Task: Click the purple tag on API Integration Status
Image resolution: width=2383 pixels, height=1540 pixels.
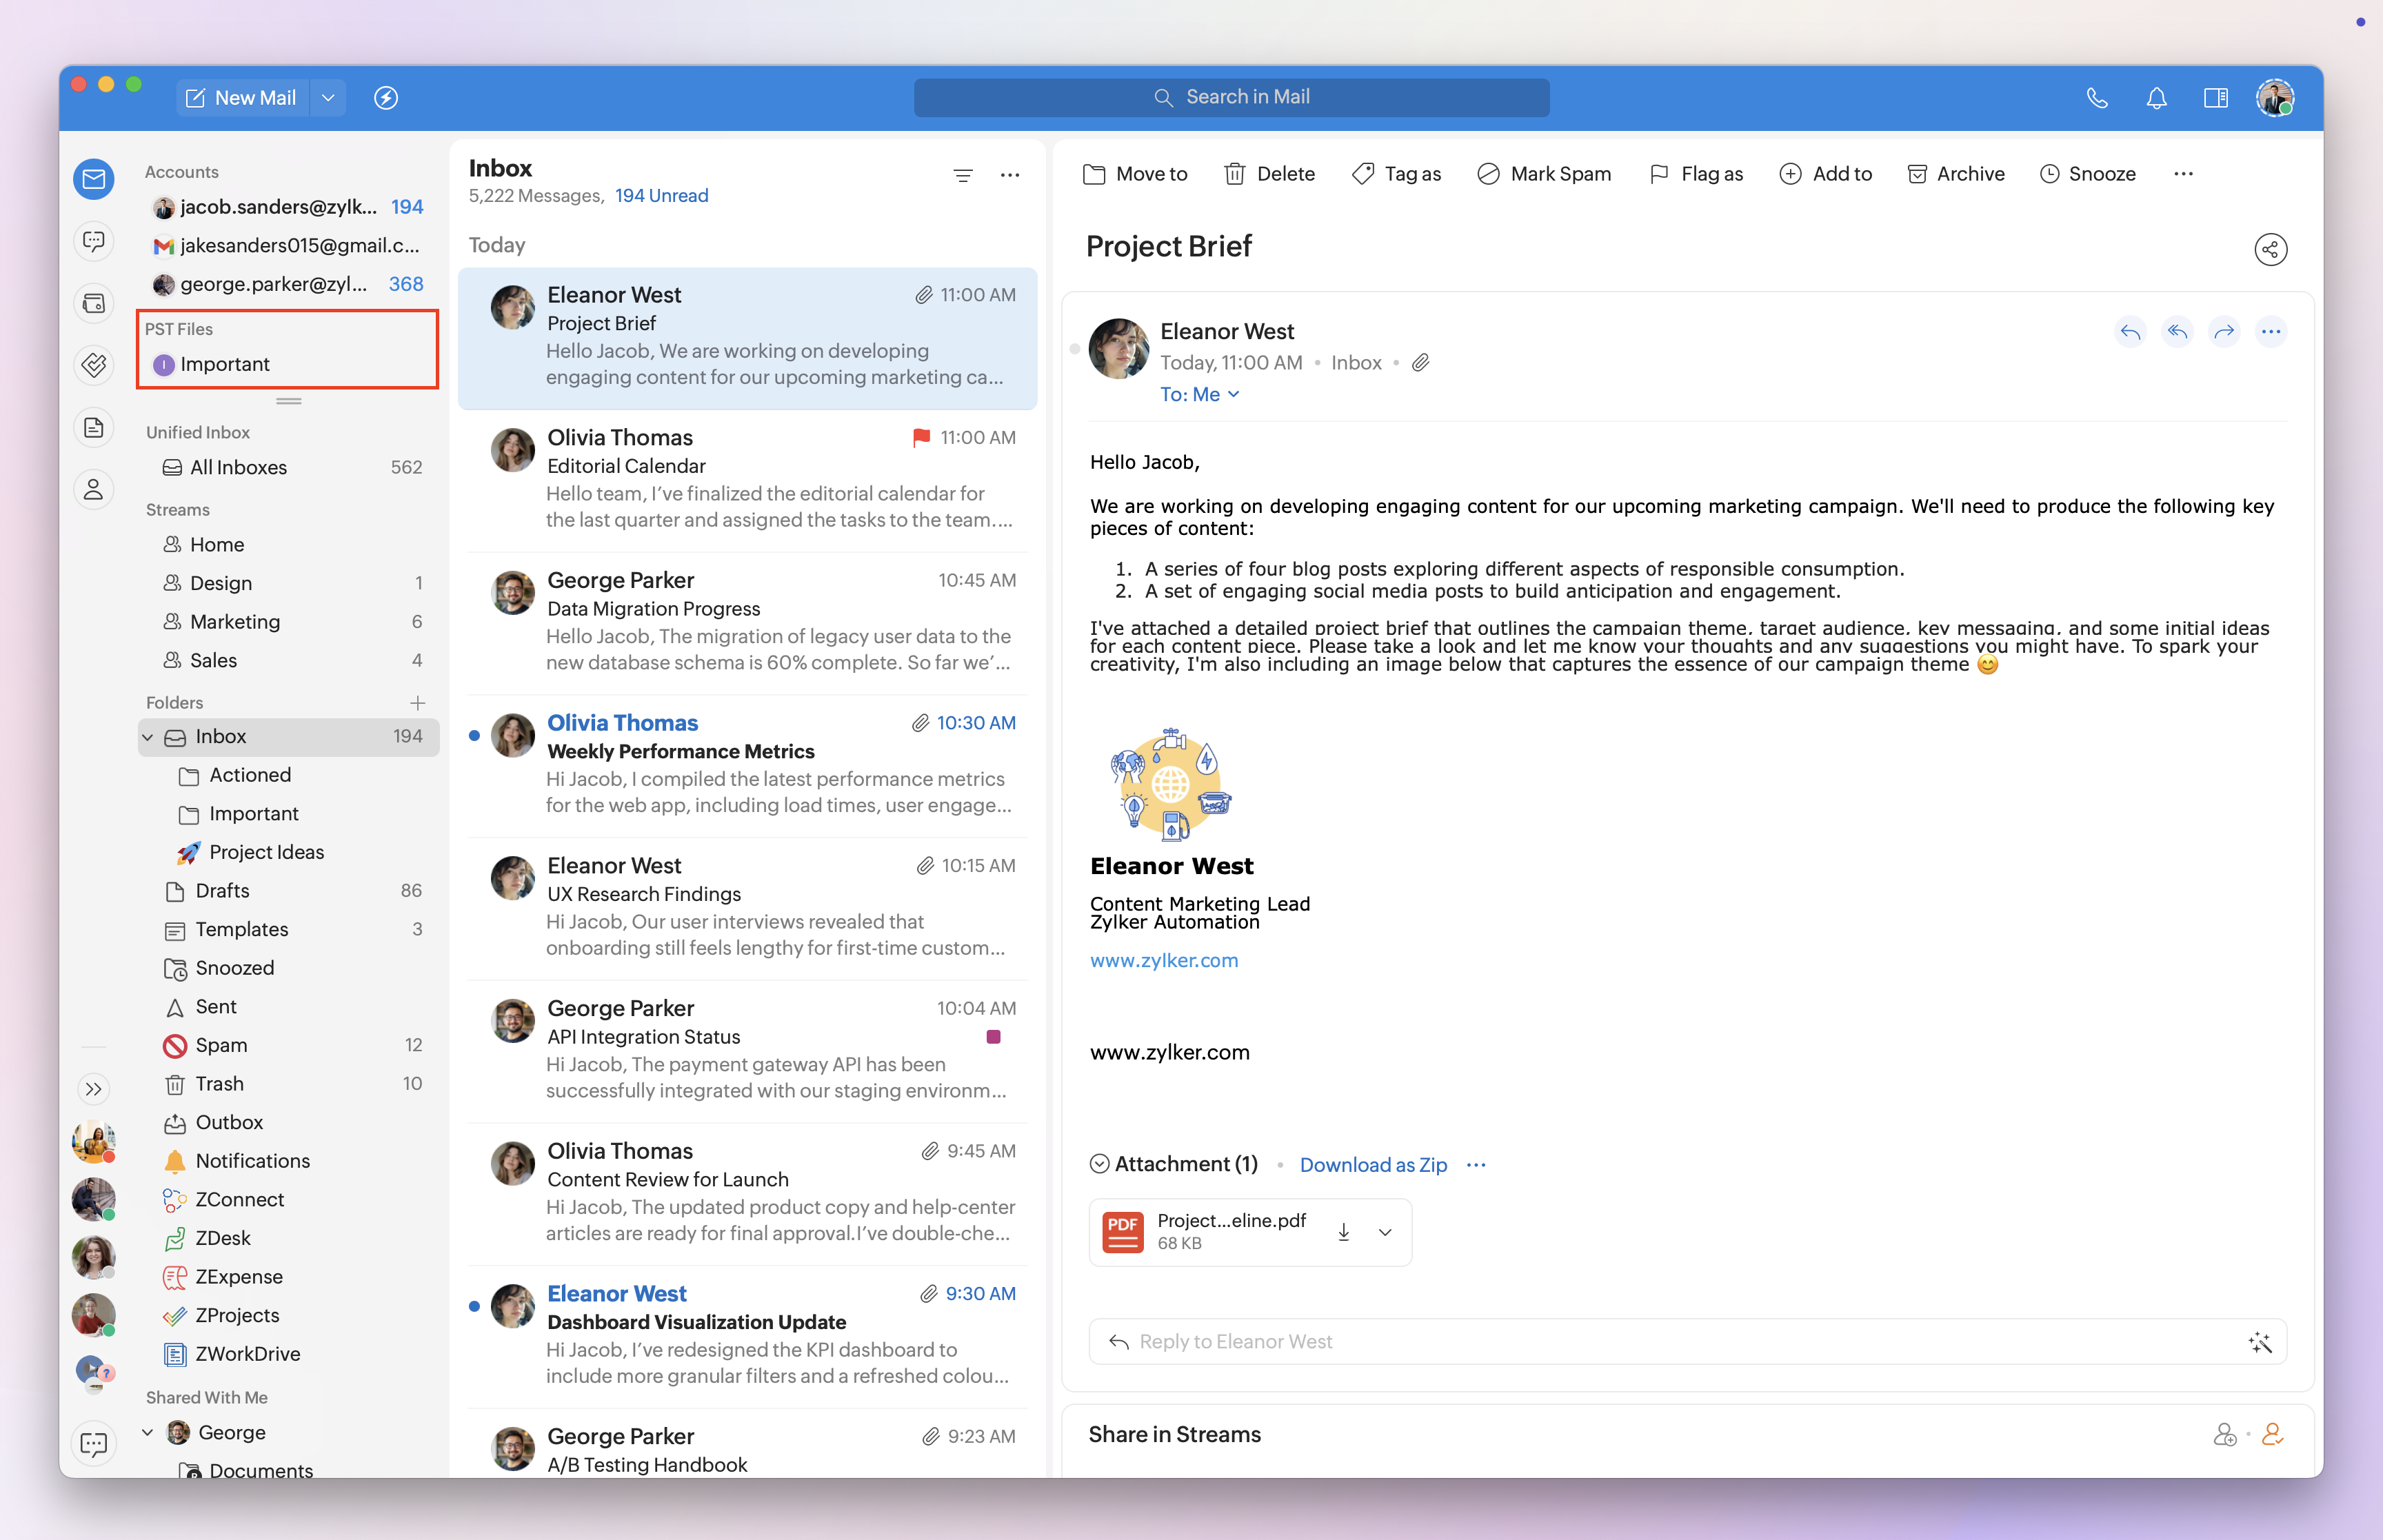Action: (x=993, y=1037)
